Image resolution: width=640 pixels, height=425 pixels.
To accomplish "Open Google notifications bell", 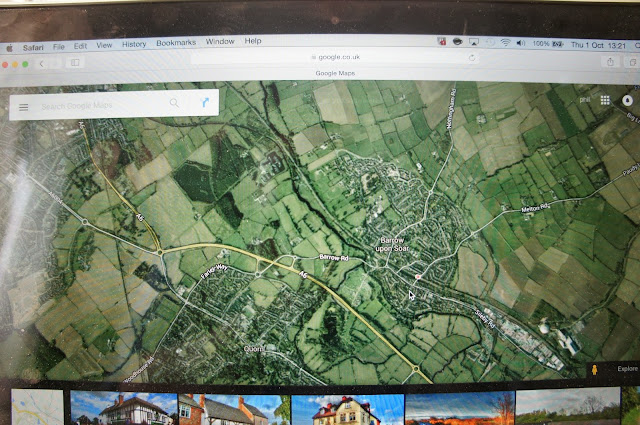I will pos(628,100).
